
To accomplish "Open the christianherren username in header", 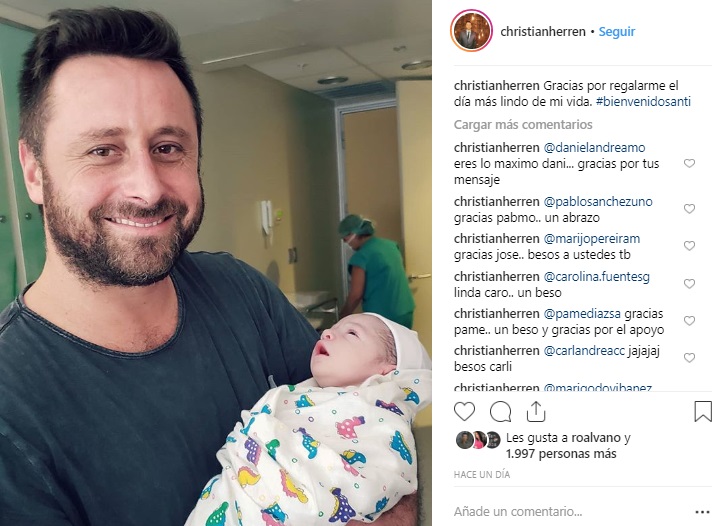I will click(543, 31).
